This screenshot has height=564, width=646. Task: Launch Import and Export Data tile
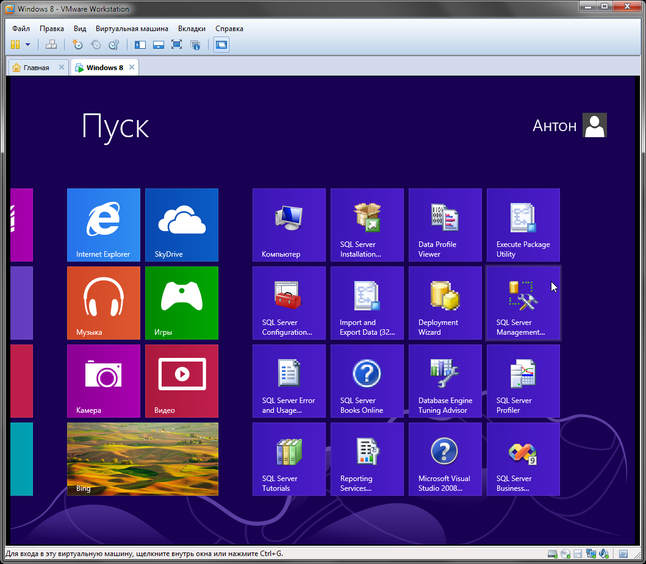[367, 303]
